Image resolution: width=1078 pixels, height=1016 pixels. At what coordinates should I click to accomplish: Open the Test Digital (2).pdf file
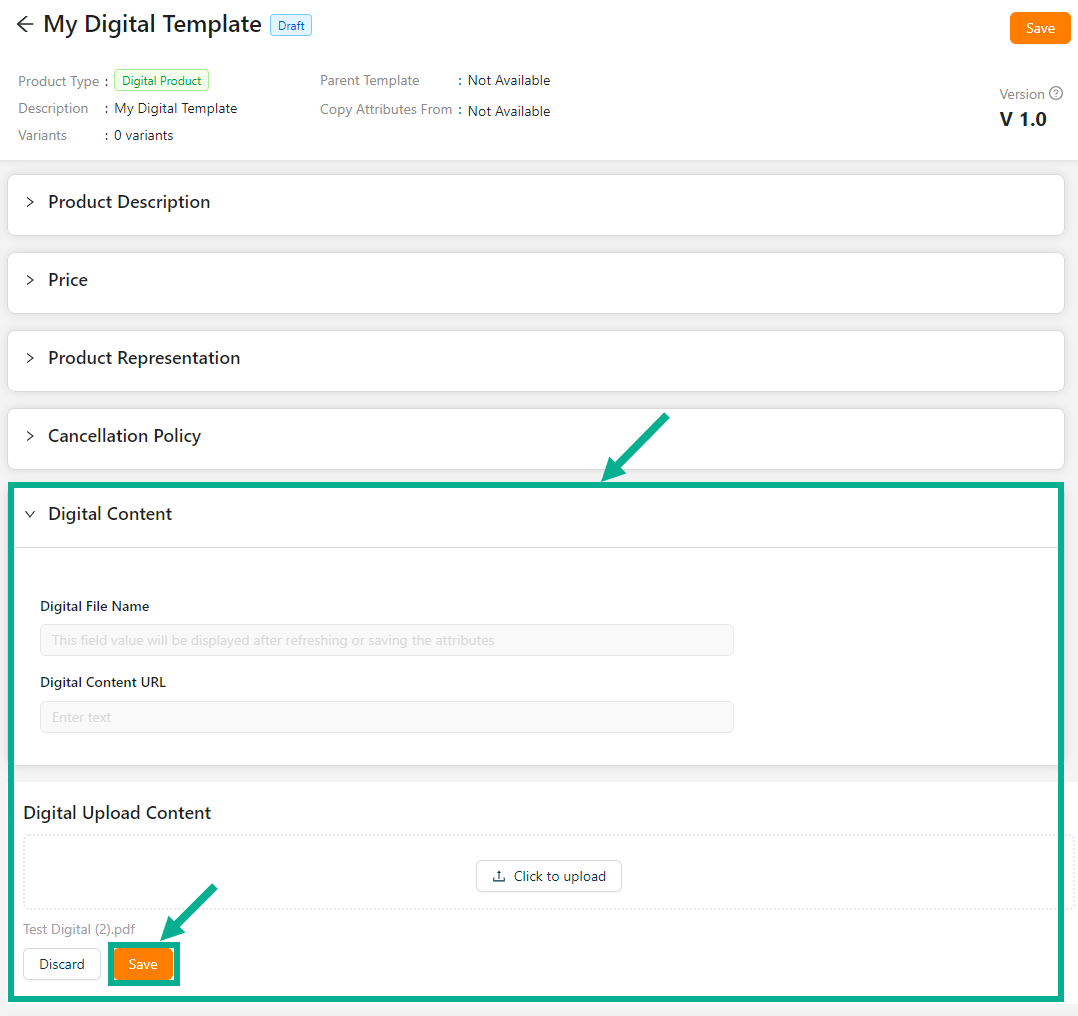tap(79, 929)
